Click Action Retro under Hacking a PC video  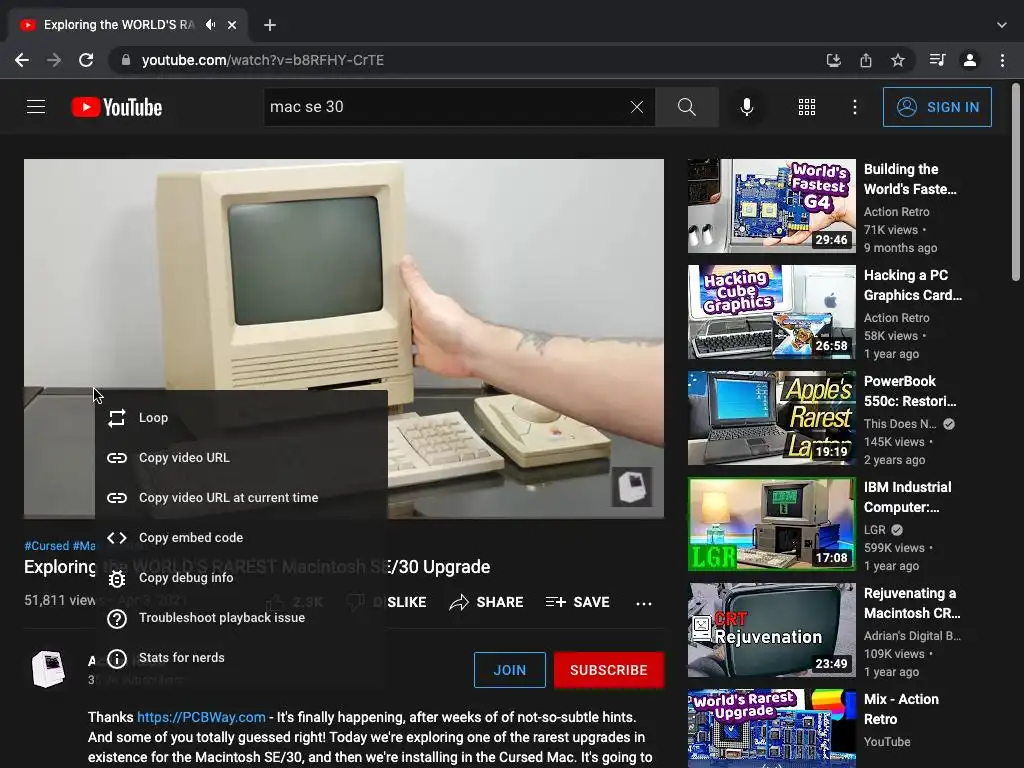pyautogui.click(x=897, y=317)
